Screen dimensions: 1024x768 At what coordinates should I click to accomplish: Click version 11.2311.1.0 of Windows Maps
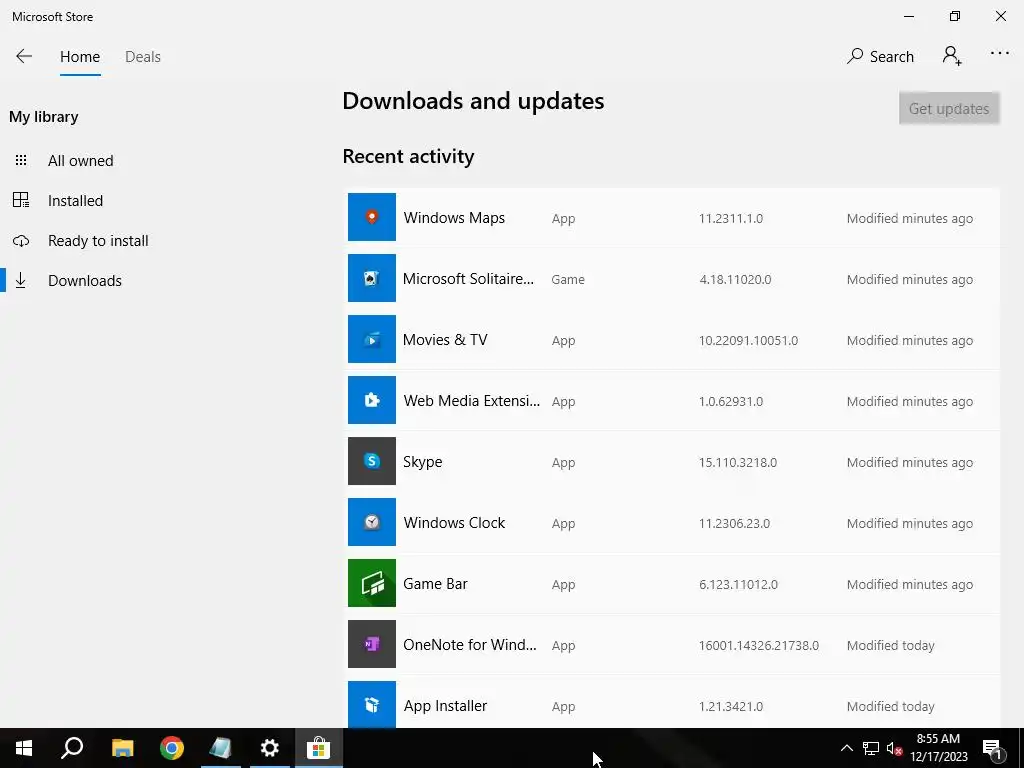(x=731, y=218)
